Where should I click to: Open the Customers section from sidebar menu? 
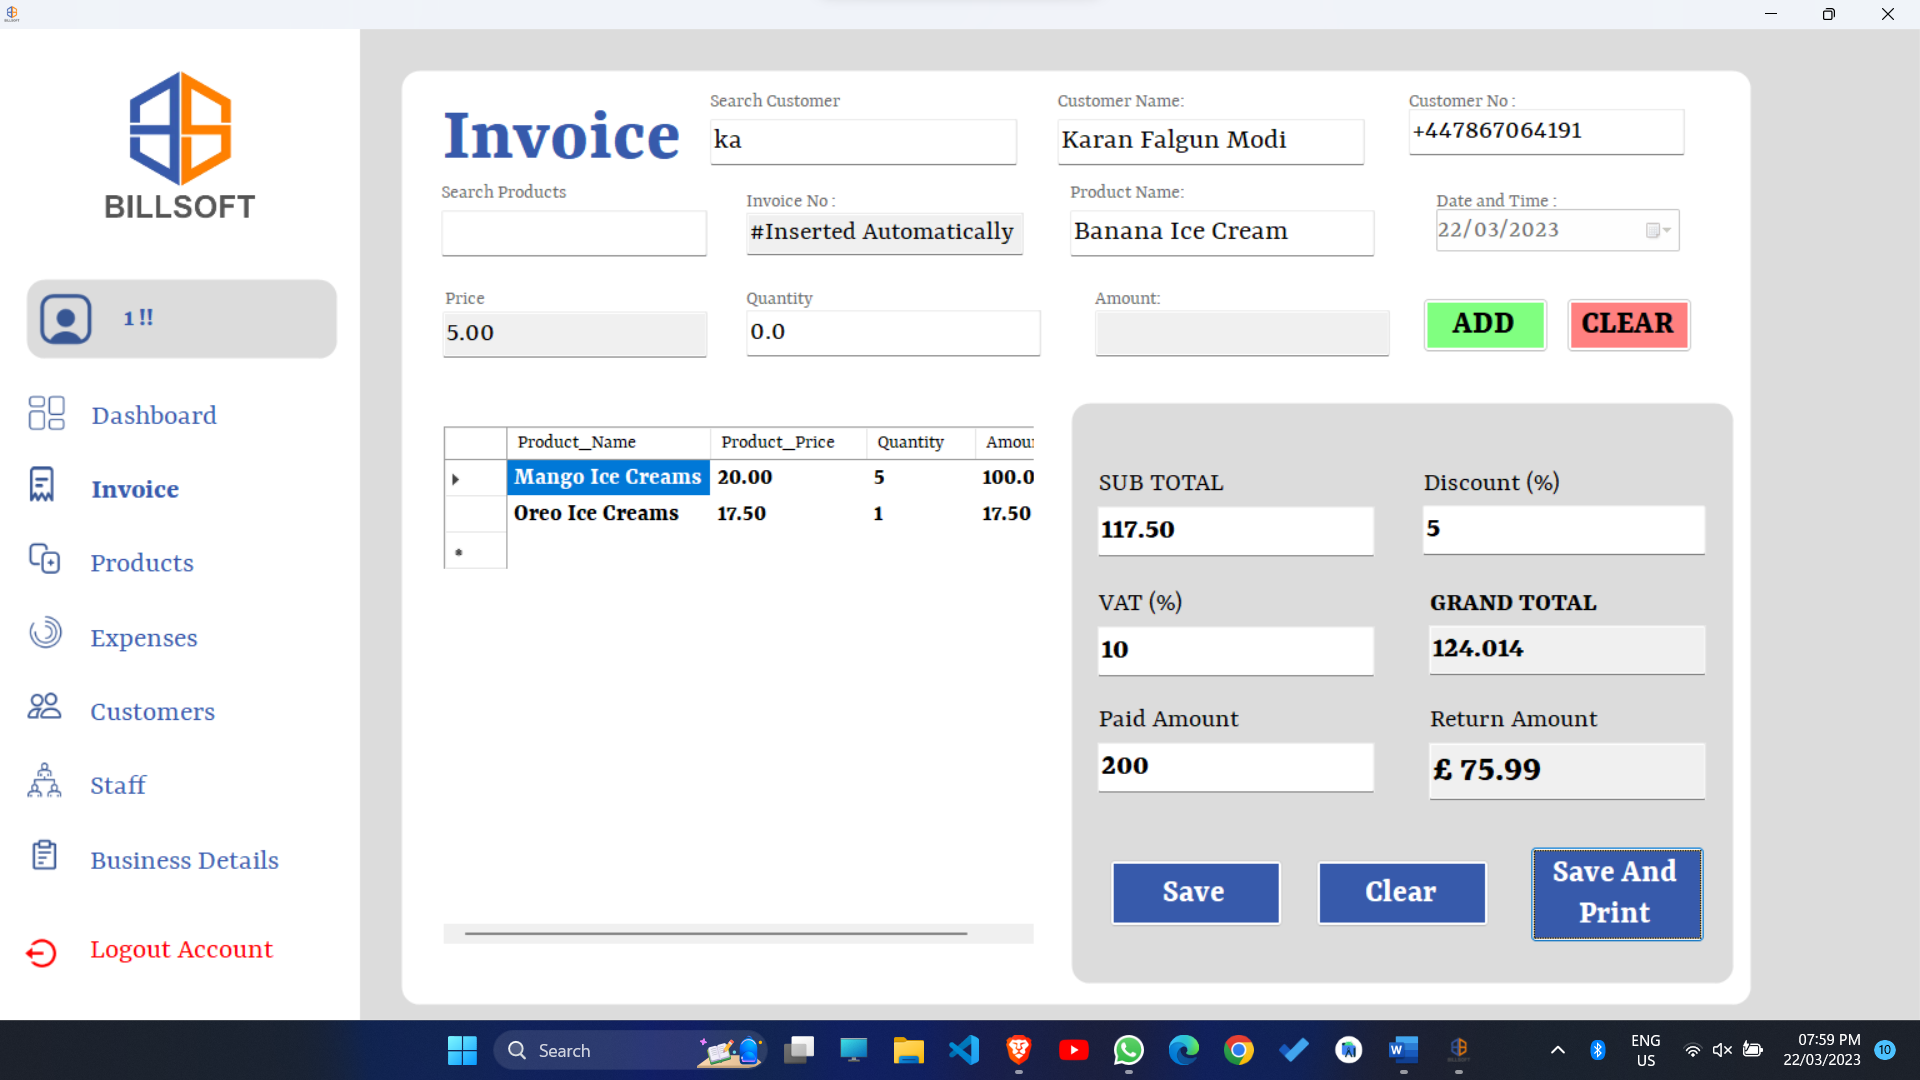coord(152,711)
